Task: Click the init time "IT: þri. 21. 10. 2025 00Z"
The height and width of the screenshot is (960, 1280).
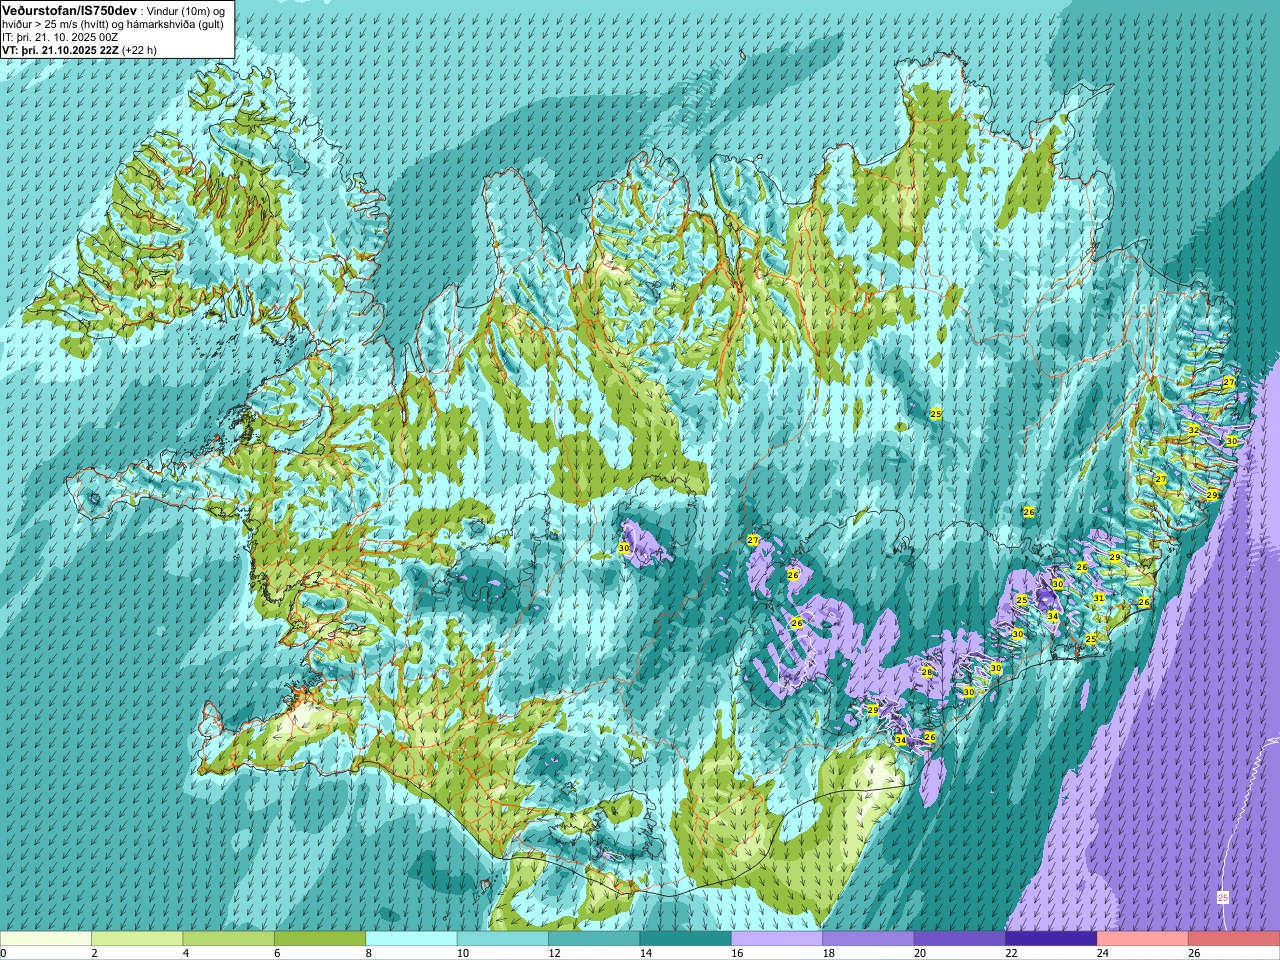Action: click(60, 37)
